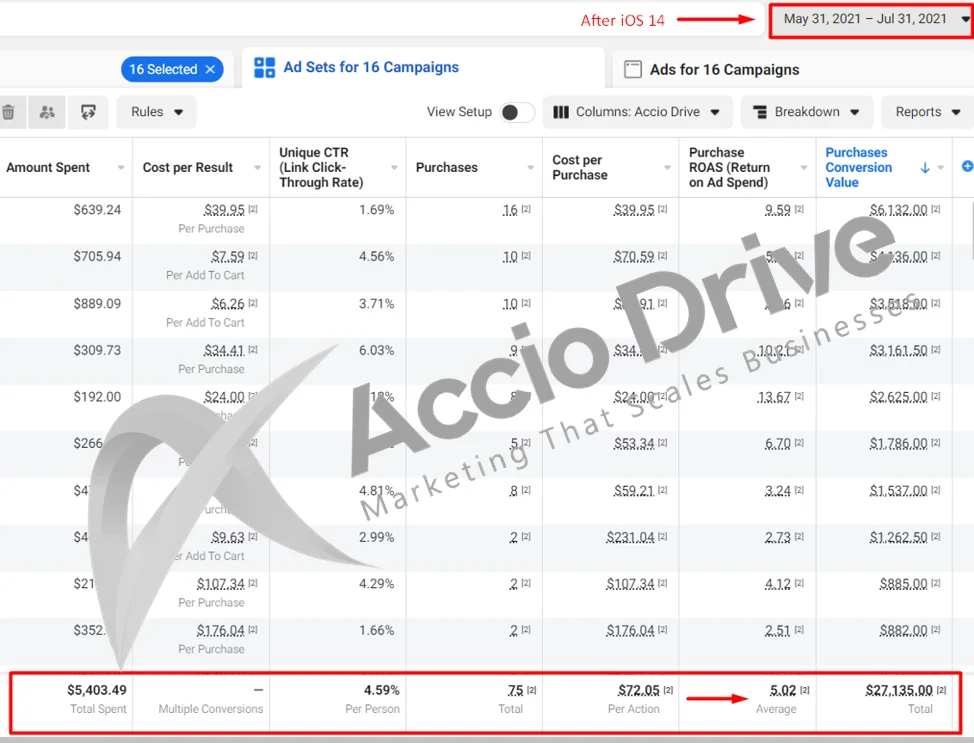The width and height of the screenshot is (974, 743).
Task: Switch to Ads for 16 Campaigns tab
Action: tap(724, 70)
